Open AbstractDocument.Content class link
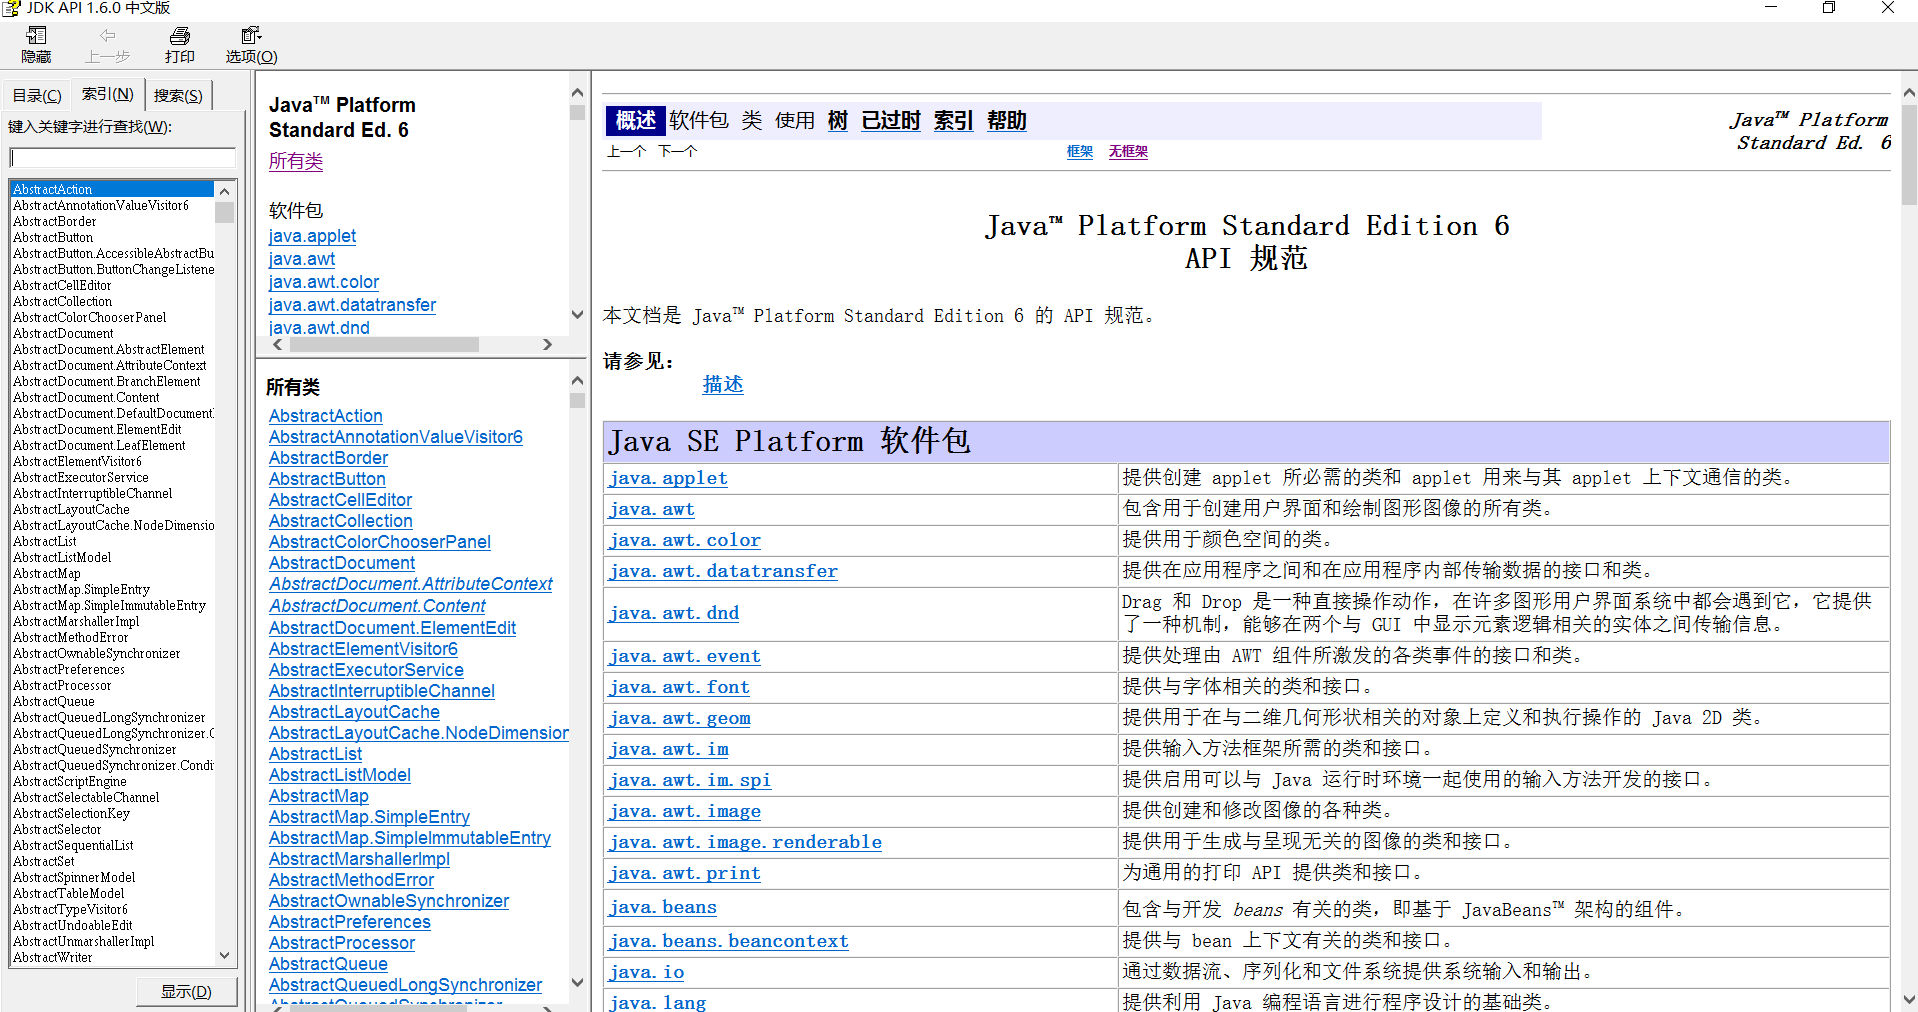This screenshot has height=1012, width=1918. (x=377, y=606)
